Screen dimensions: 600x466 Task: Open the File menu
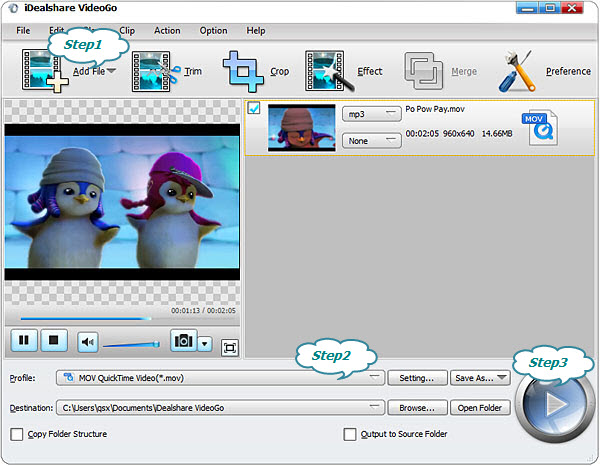[23, 31]
